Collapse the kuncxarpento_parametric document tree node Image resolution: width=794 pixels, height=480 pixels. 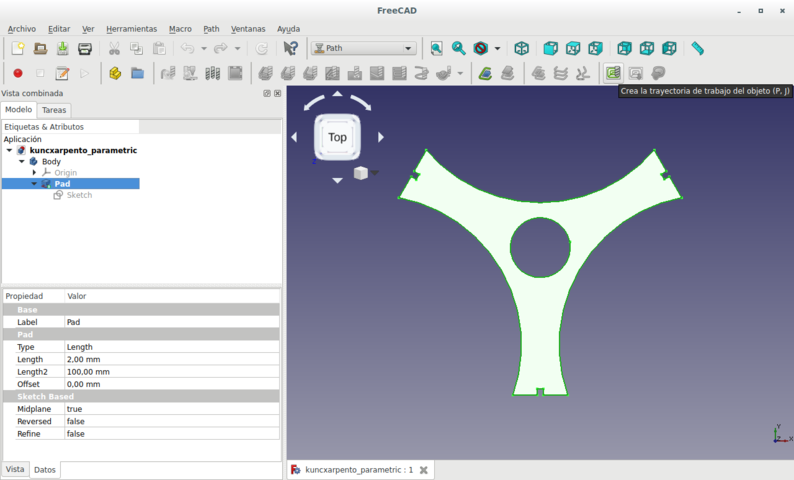9,150
